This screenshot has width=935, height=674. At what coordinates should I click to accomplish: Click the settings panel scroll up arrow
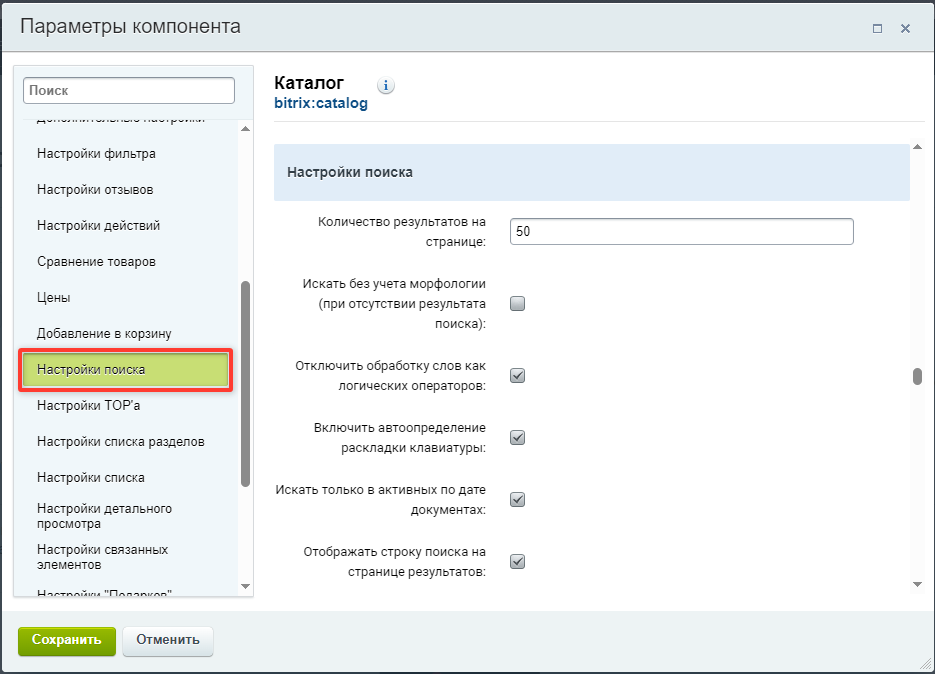coord(918,147)
